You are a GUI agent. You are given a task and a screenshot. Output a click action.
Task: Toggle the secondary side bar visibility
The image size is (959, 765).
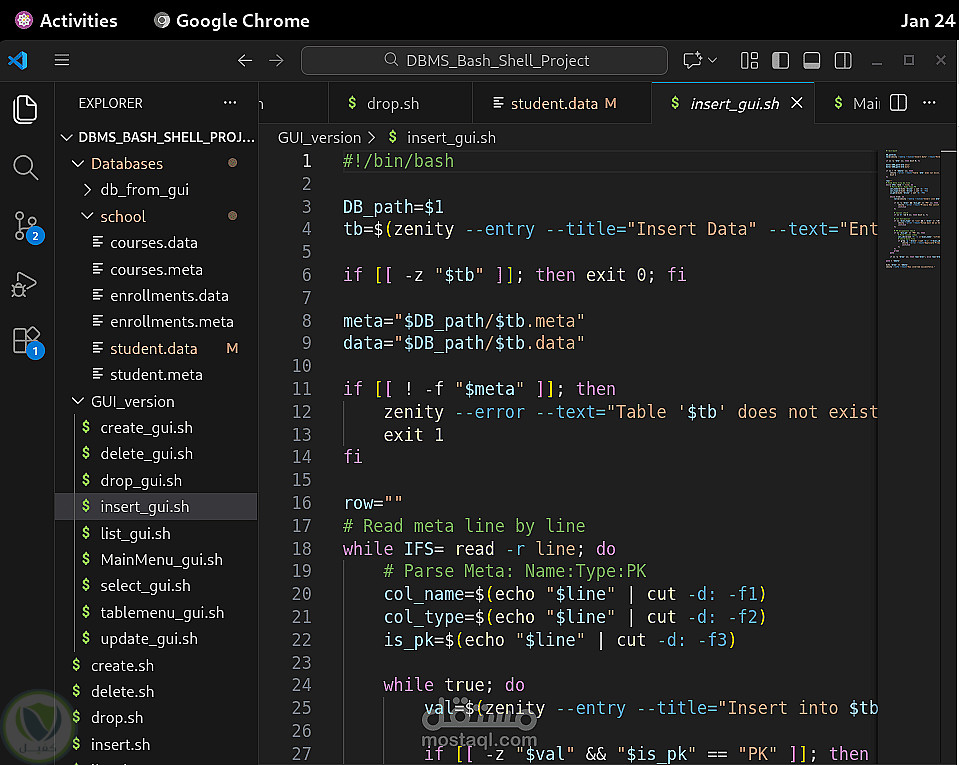(x=843, y=60)
